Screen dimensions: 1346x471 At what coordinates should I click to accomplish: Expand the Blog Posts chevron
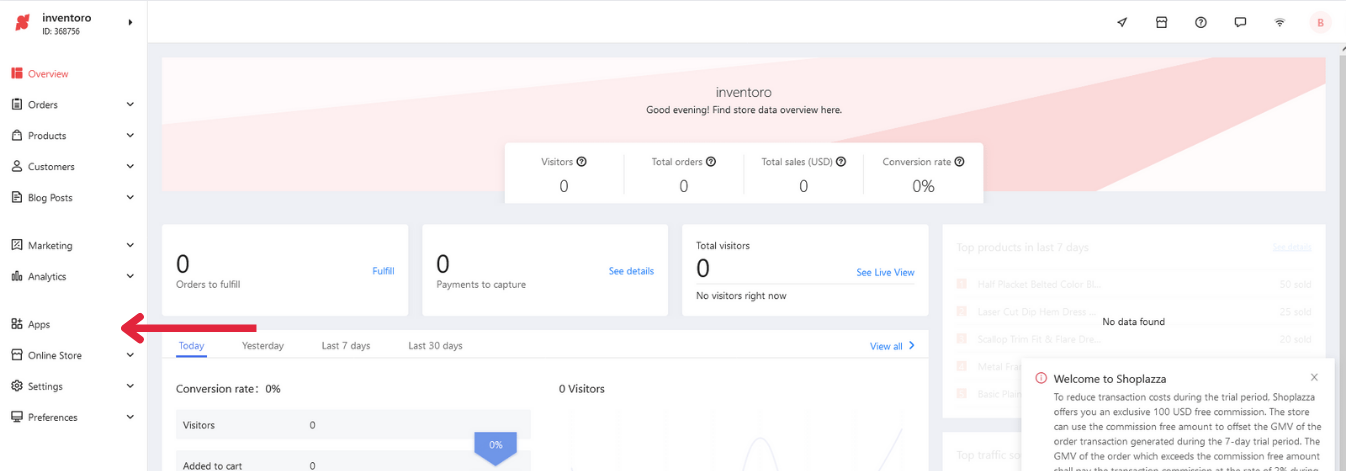(x=130, y=197)
